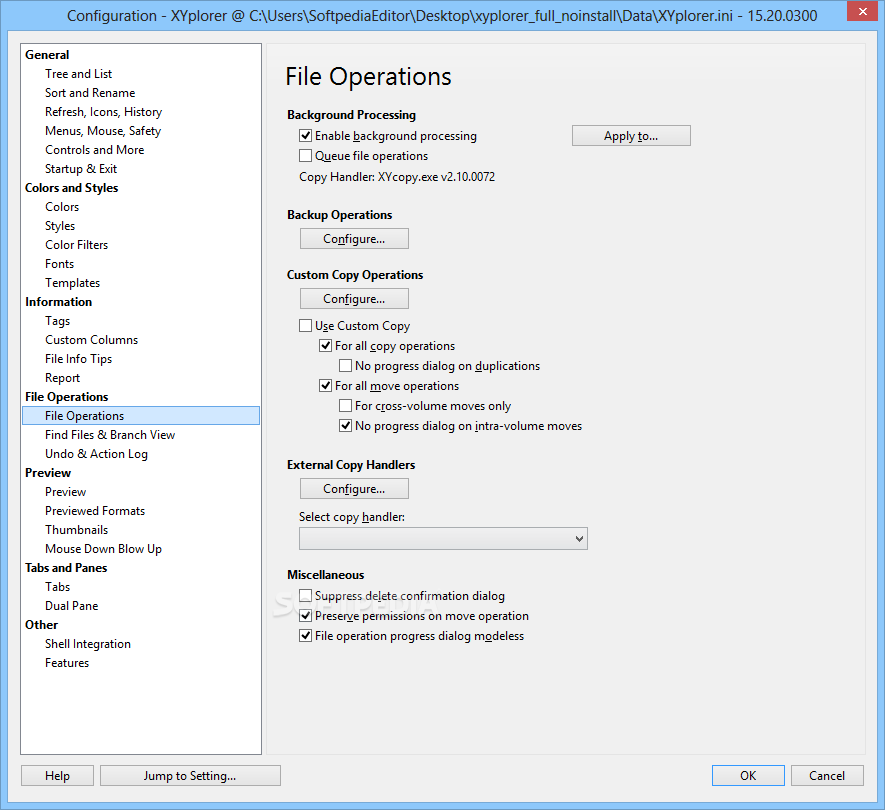The width and height of the screenshot is (885, 810).
Task: Select Refresh, Icons, History page
Action: (103, 112)
